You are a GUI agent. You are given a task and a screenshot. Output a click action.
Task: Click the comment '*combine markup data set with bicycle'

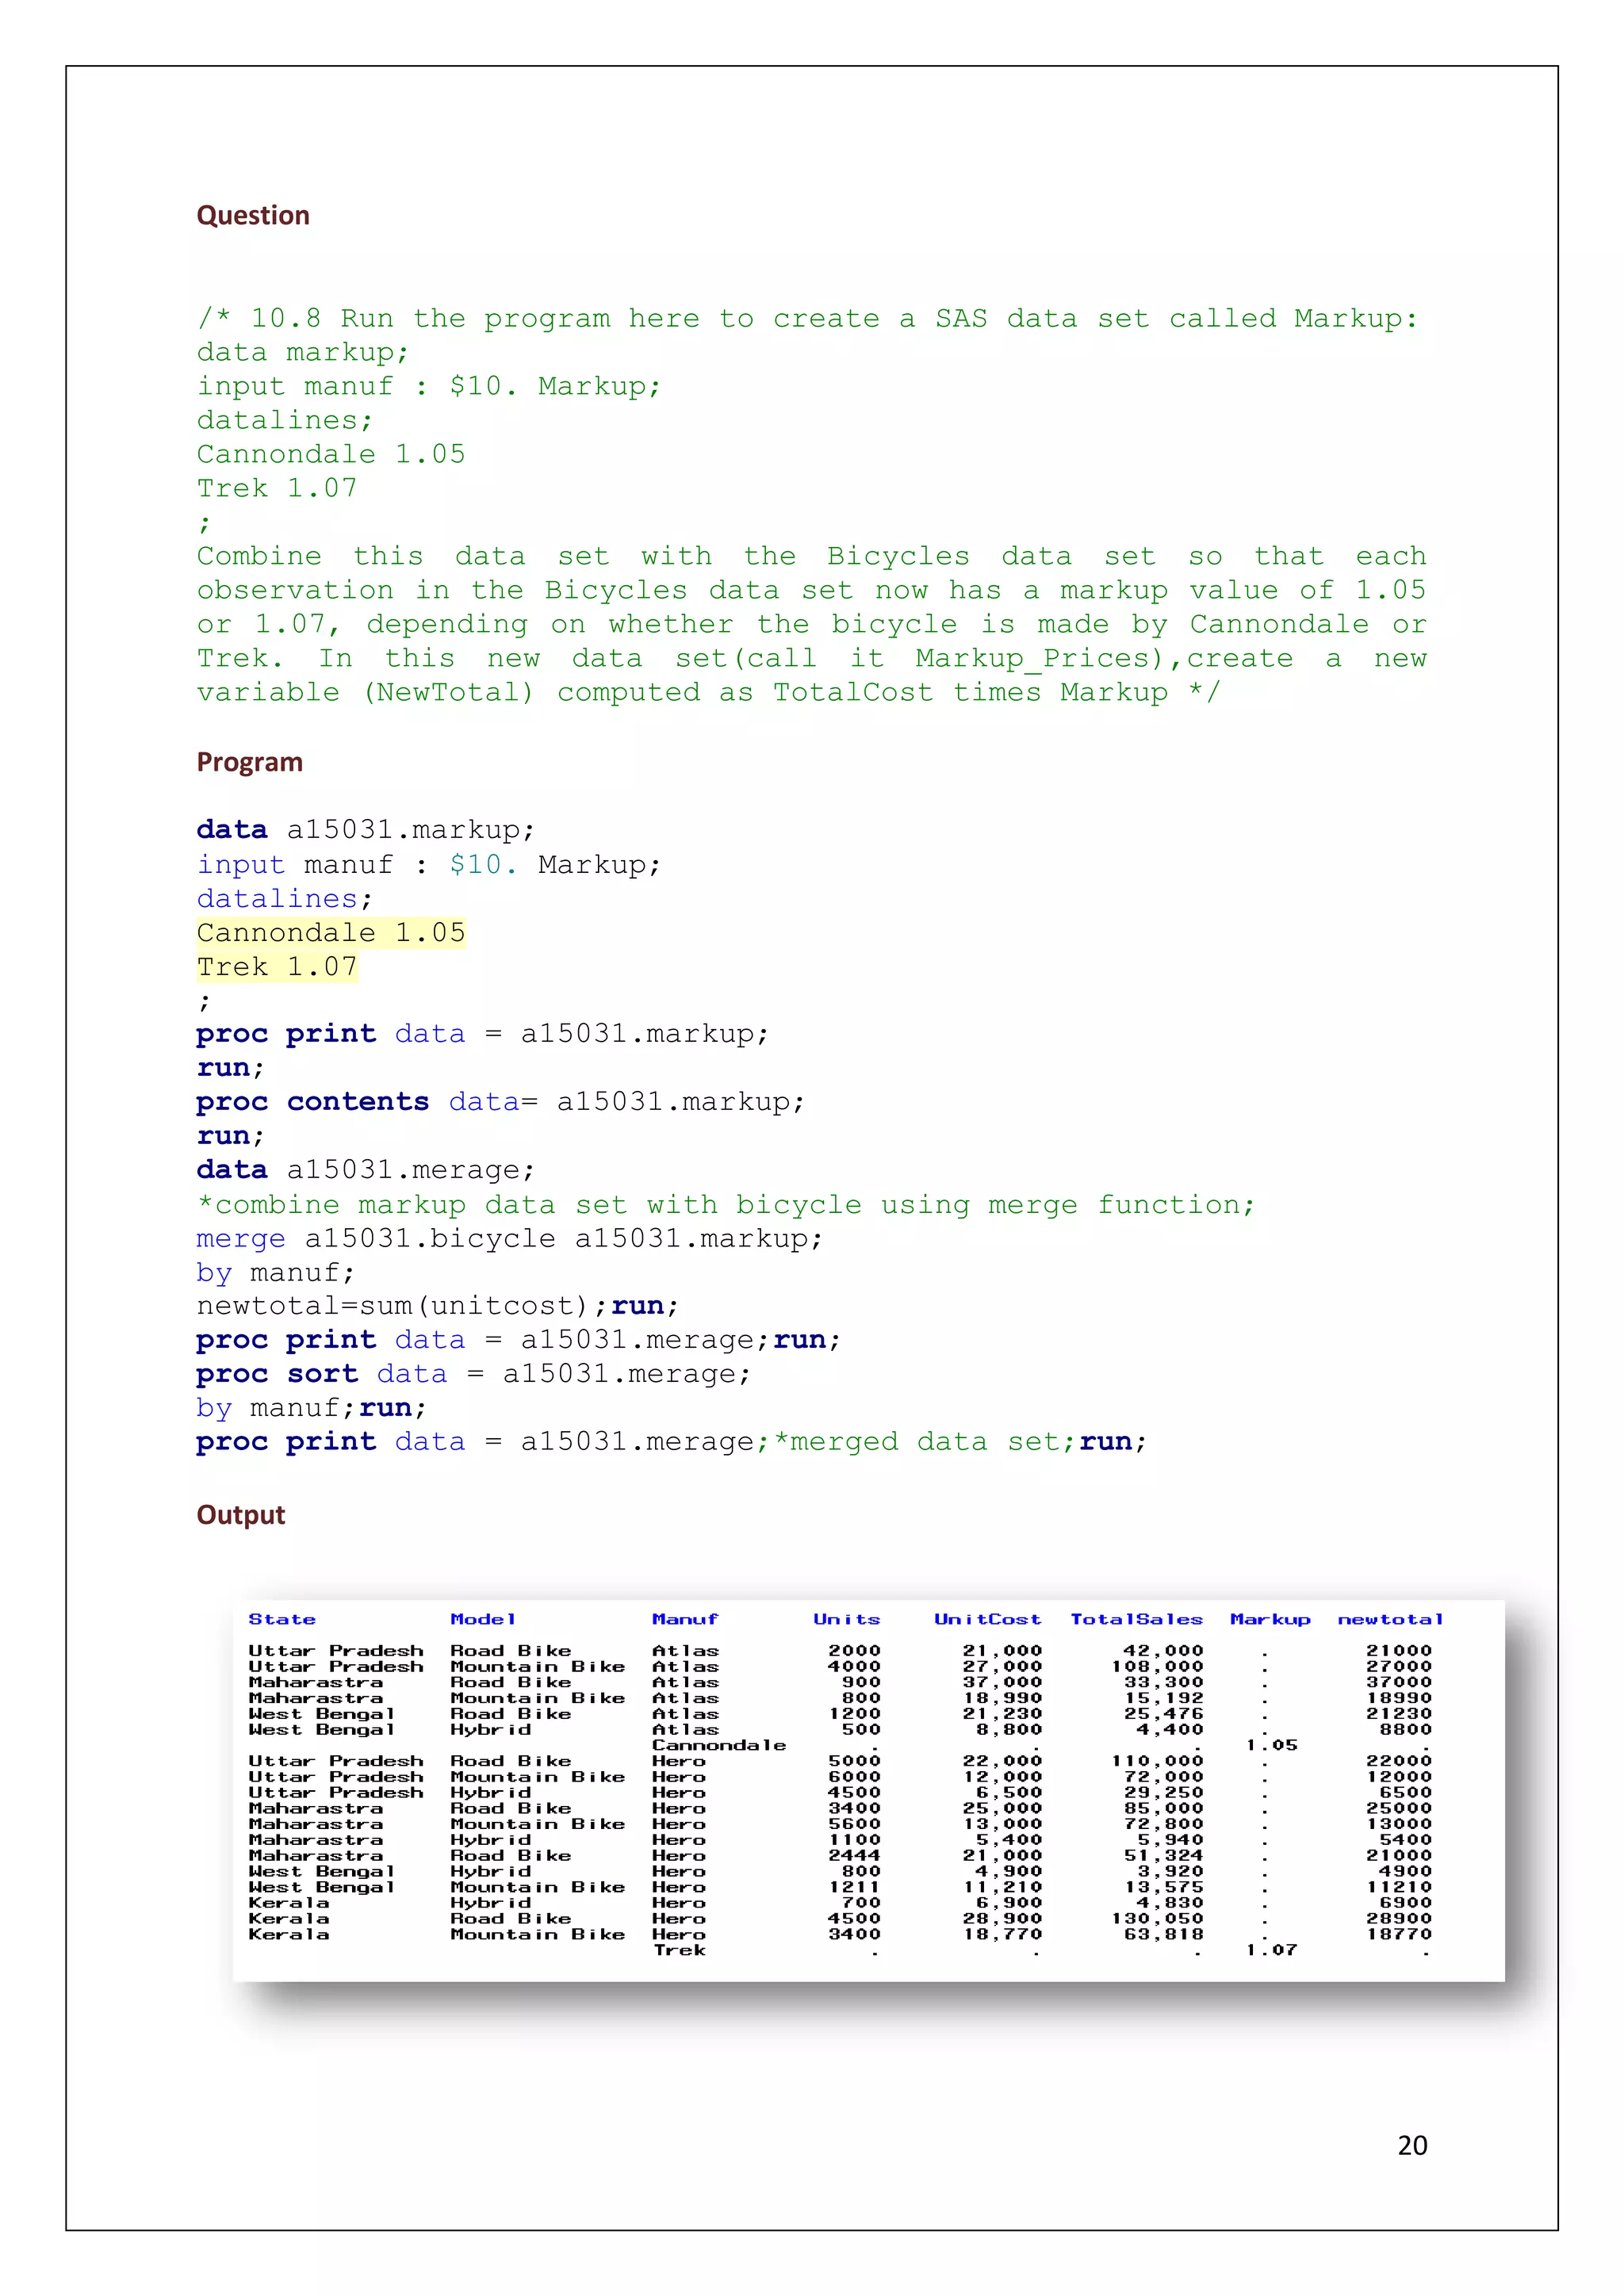(529, 1205)
